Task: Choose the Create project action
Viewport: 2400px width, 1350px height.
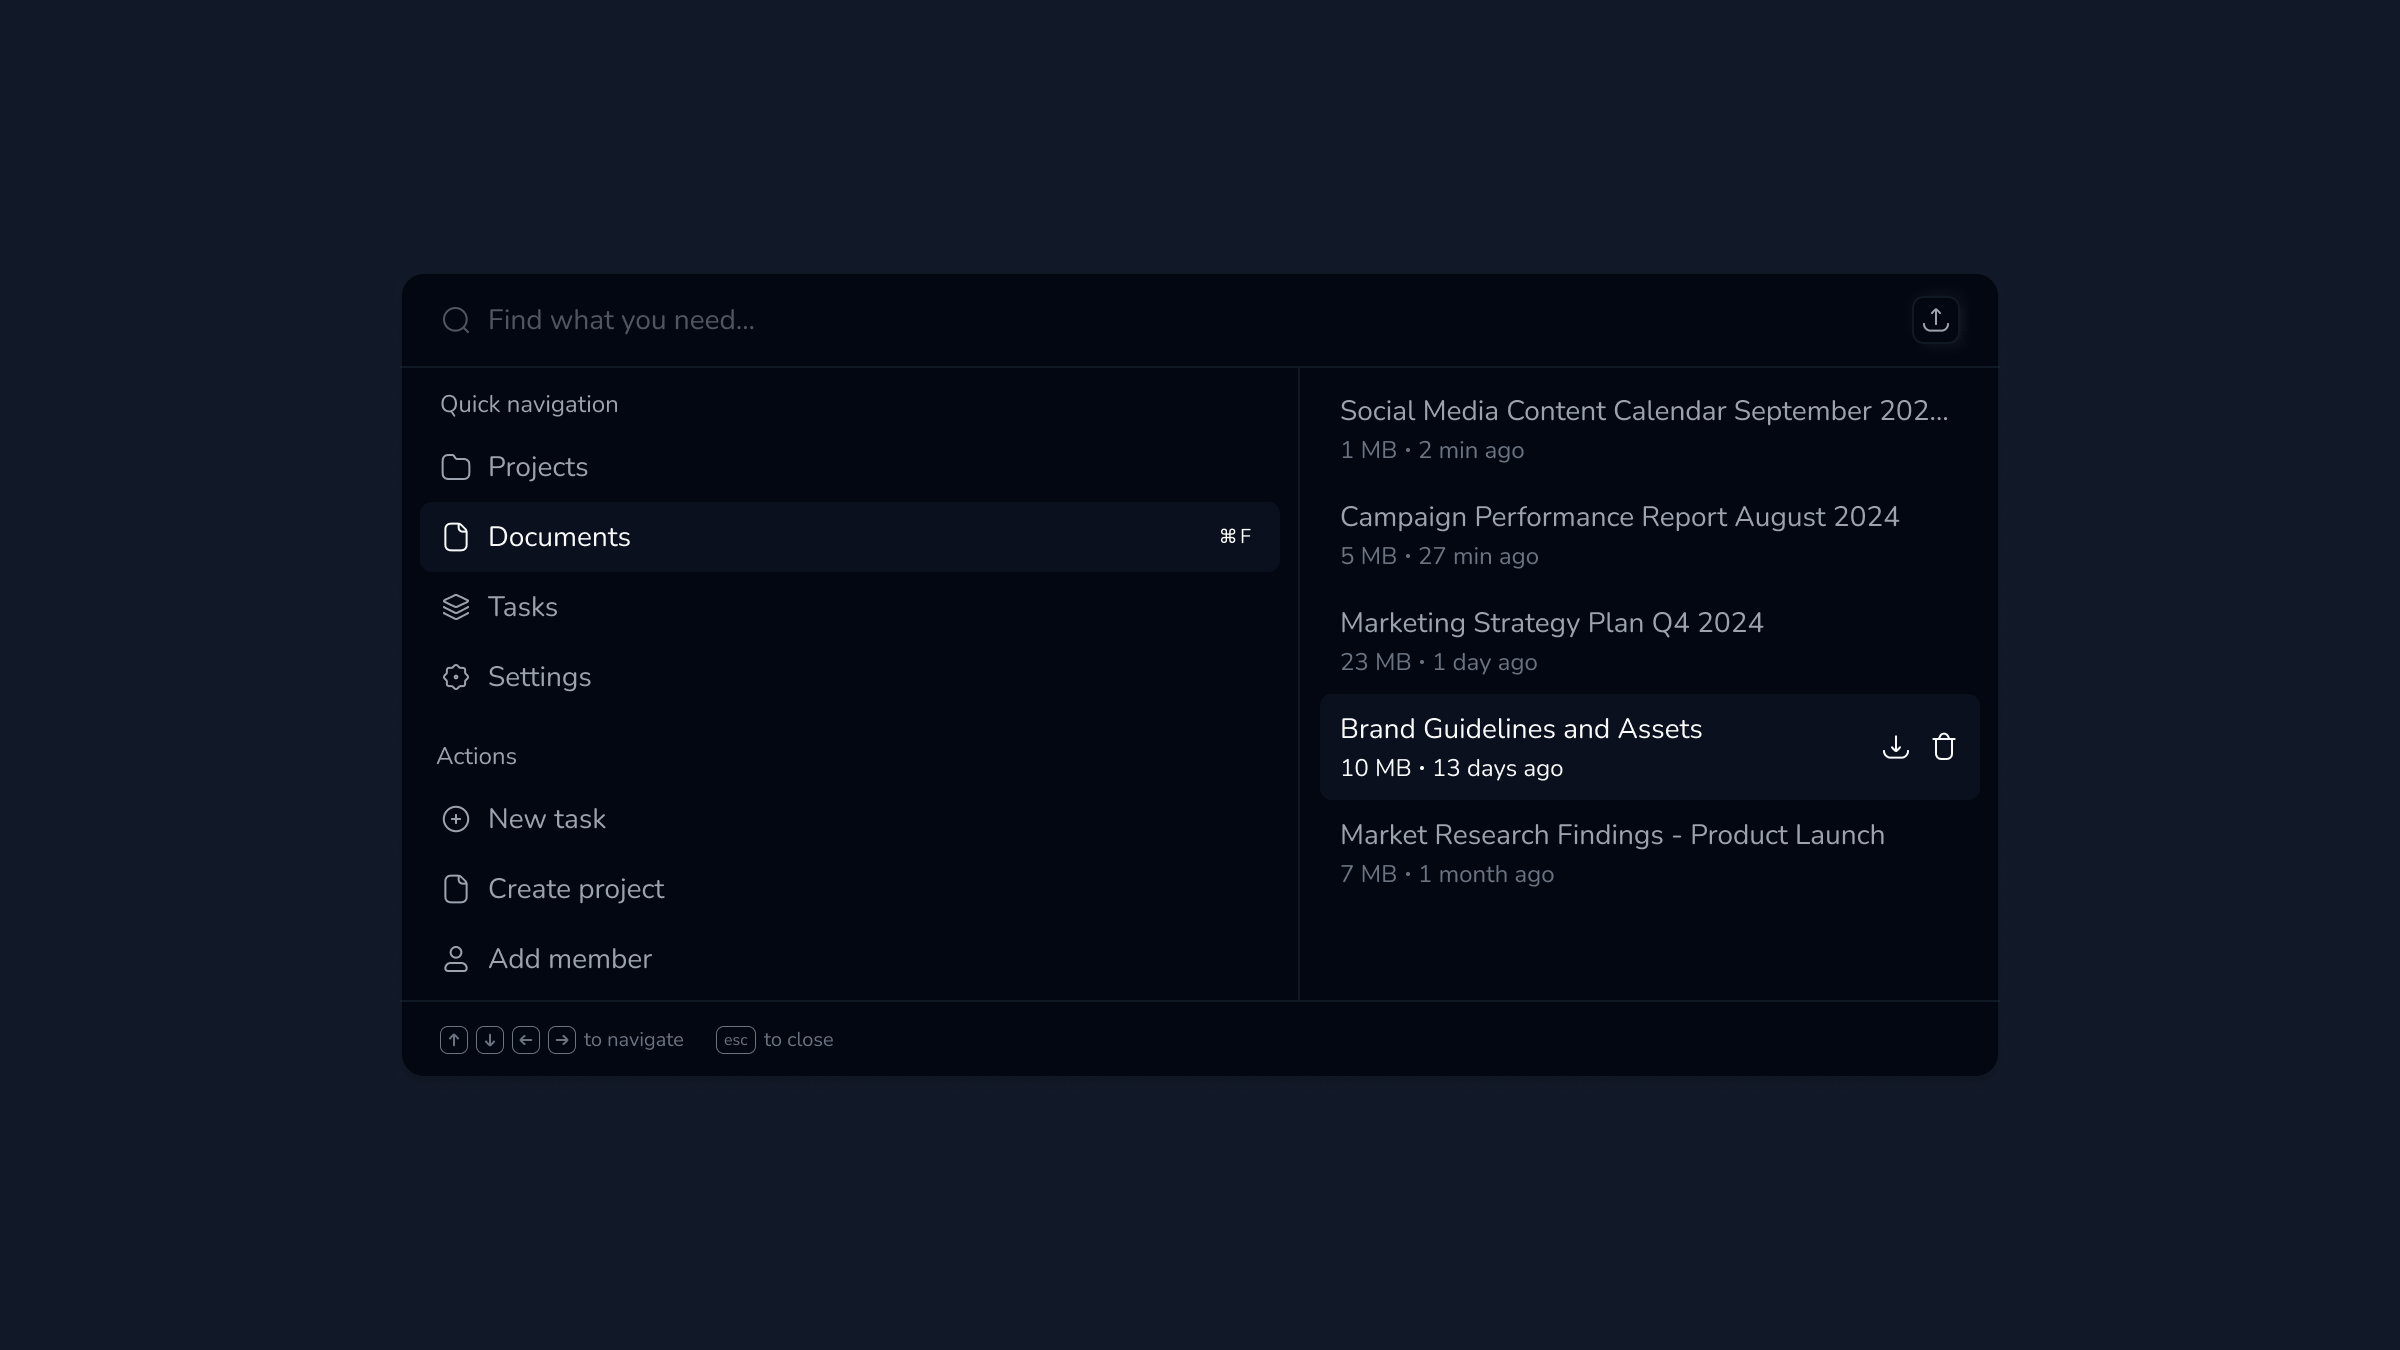Action: tap(575, 889)
